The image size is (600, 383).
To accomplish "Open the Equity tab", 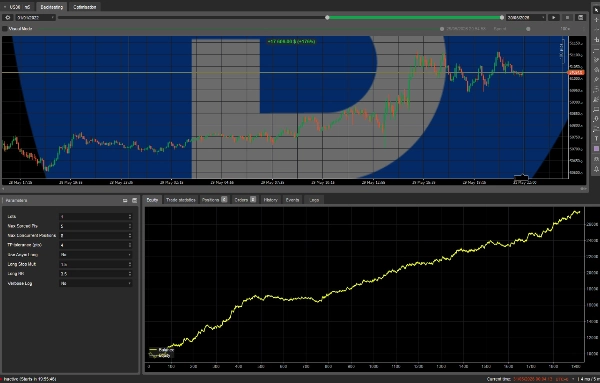I will [x=152, y=200].
